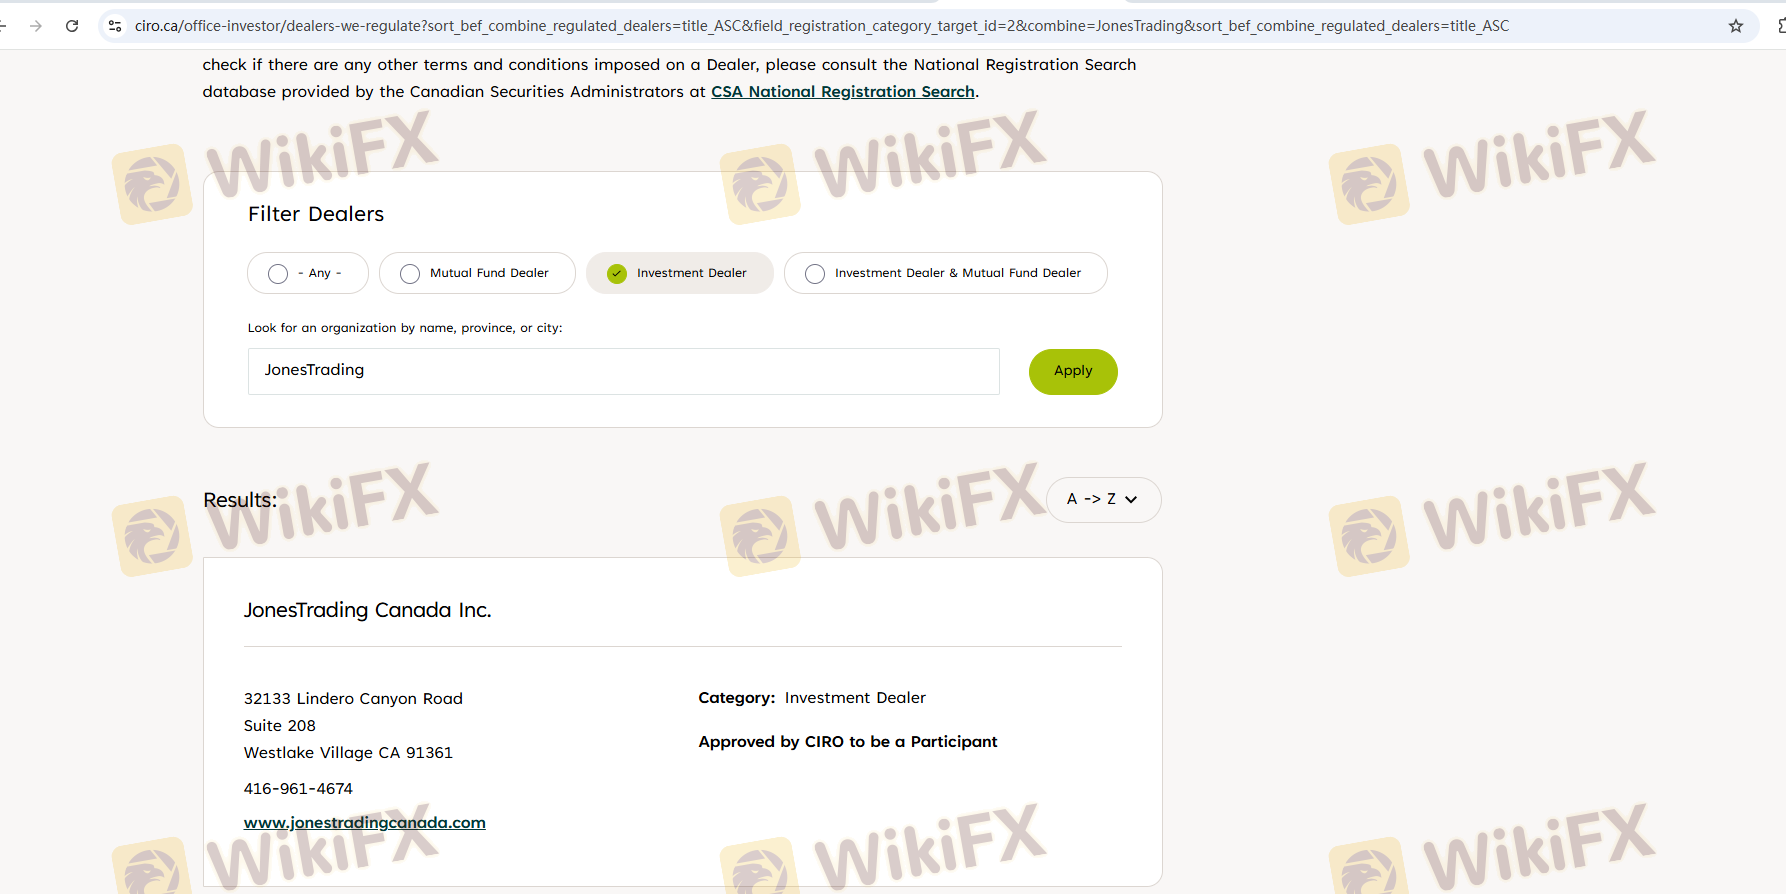Reload the current page
This screenshot has width=1786, height=894.
point(72,26)
